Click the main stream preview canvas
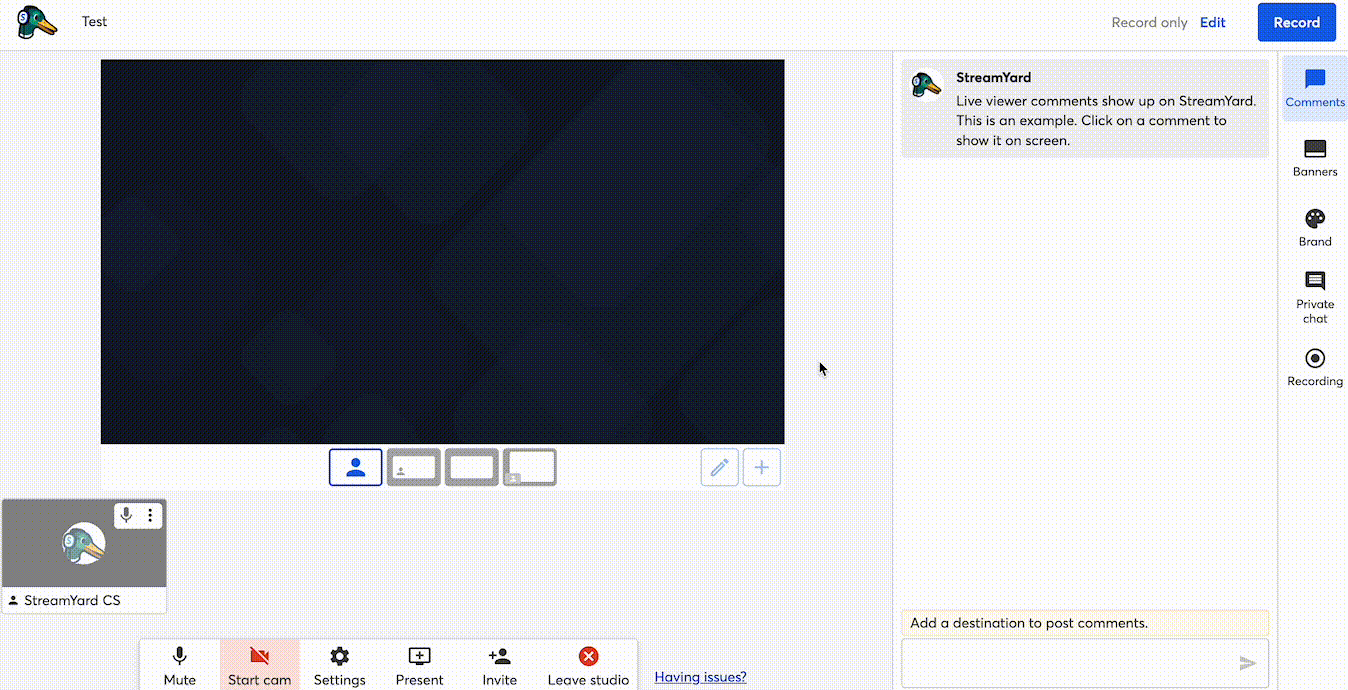Screen dimensions: 1348x690 coord(442,251)
